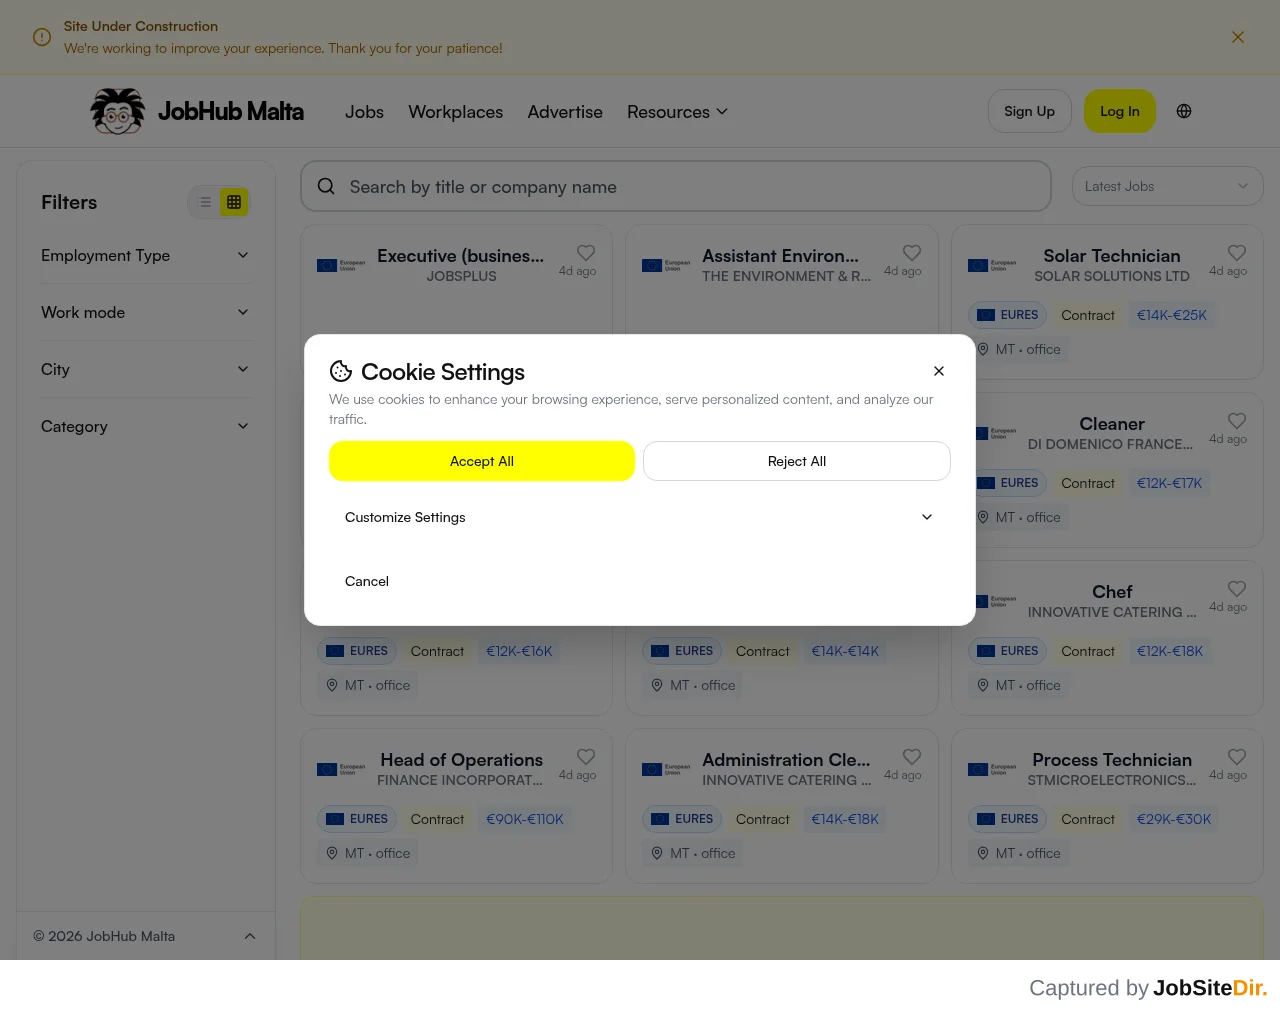Image resolution: width=1280 pixels, height=1018 pixels.
Task: Expand the Employment Type filter
Action: 146,255
